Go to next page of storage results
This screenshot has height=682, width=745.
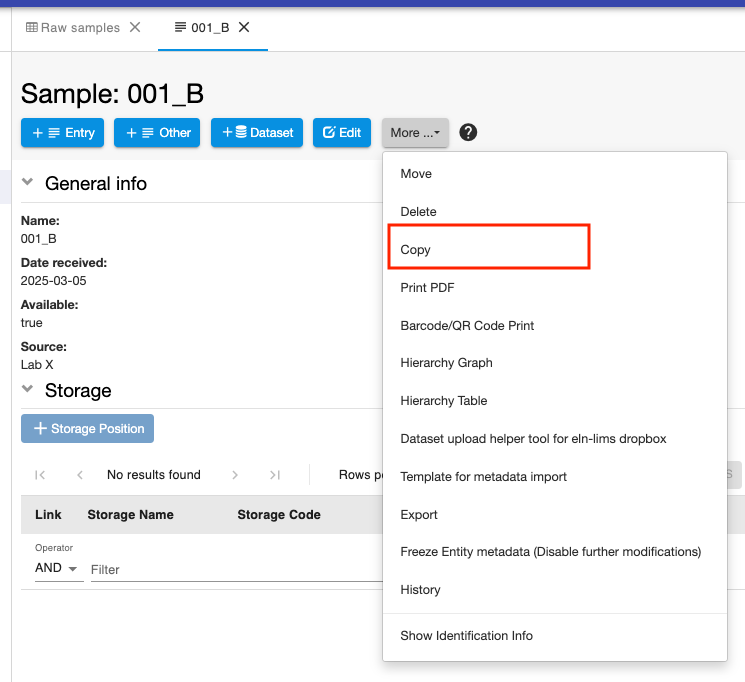235,475
